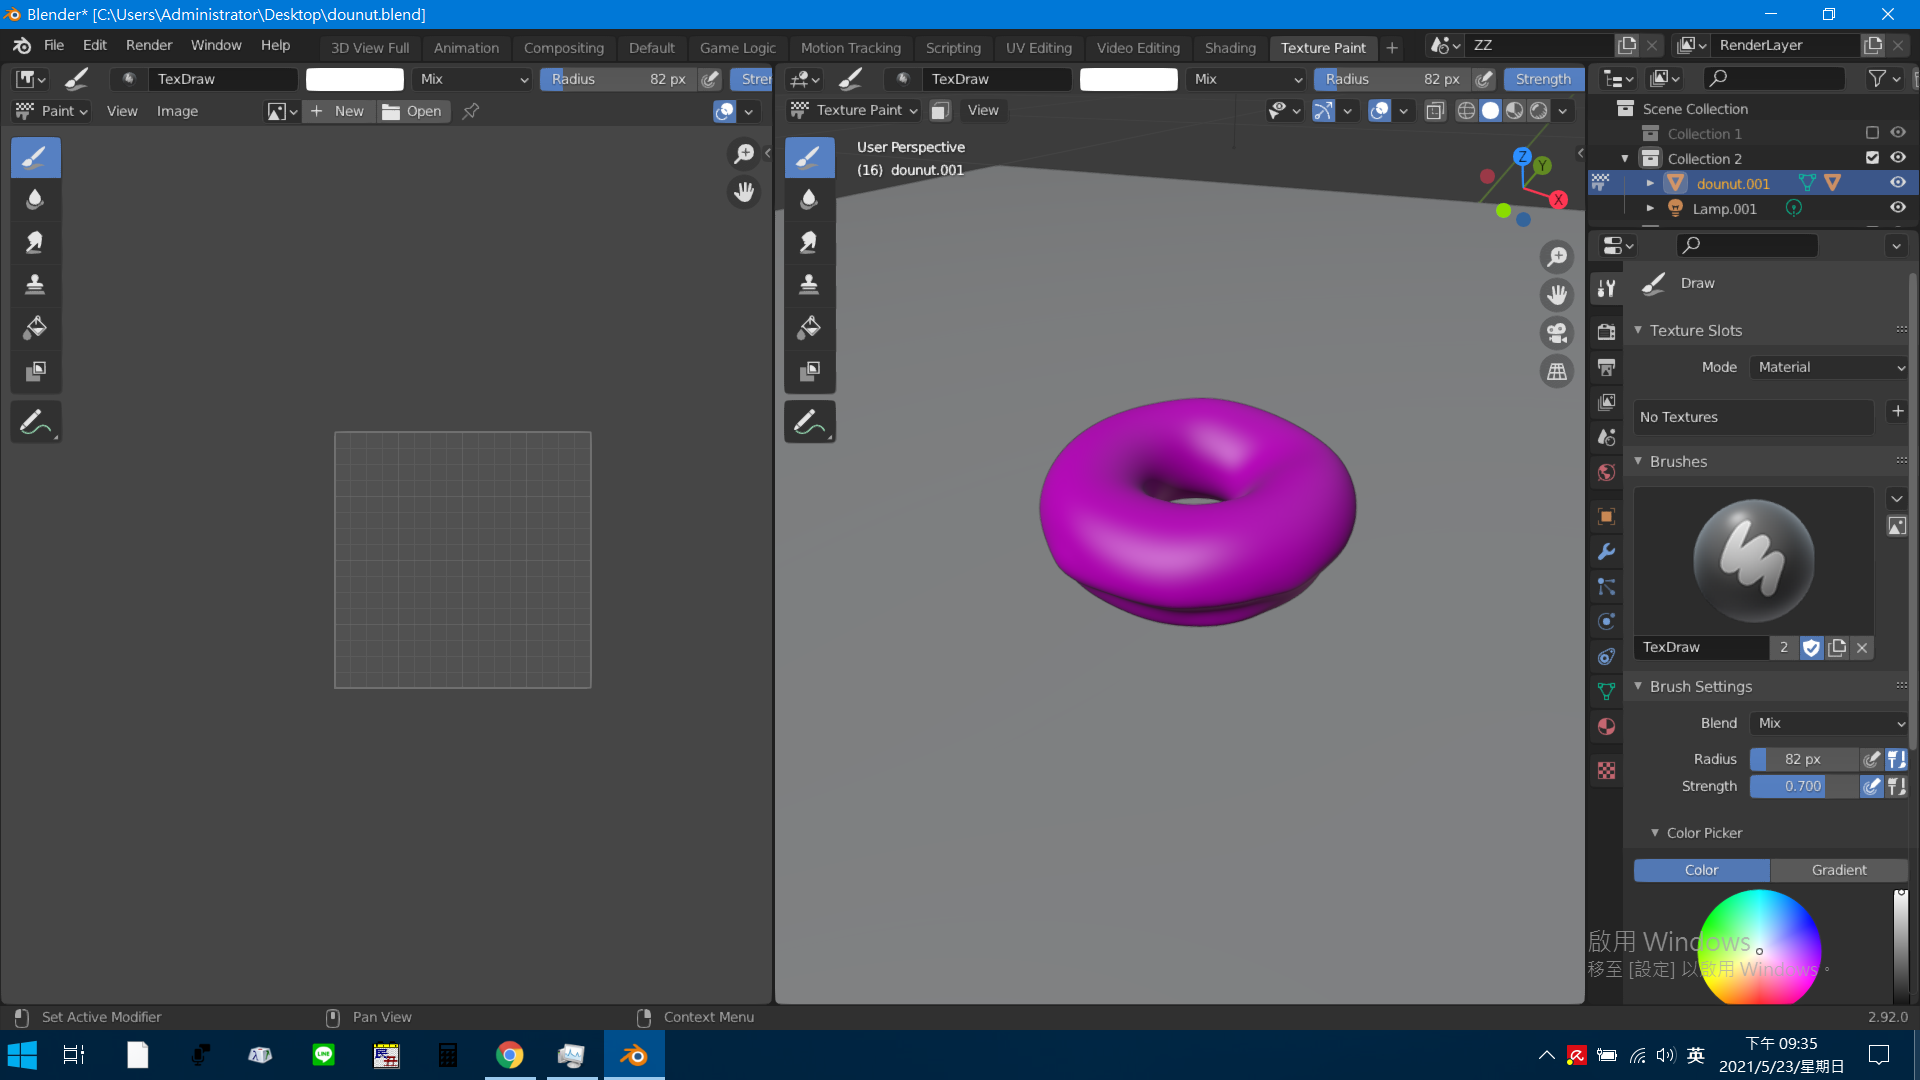
Task: Switch to the UV Editing workspace tab
Action: (1038, 48)
